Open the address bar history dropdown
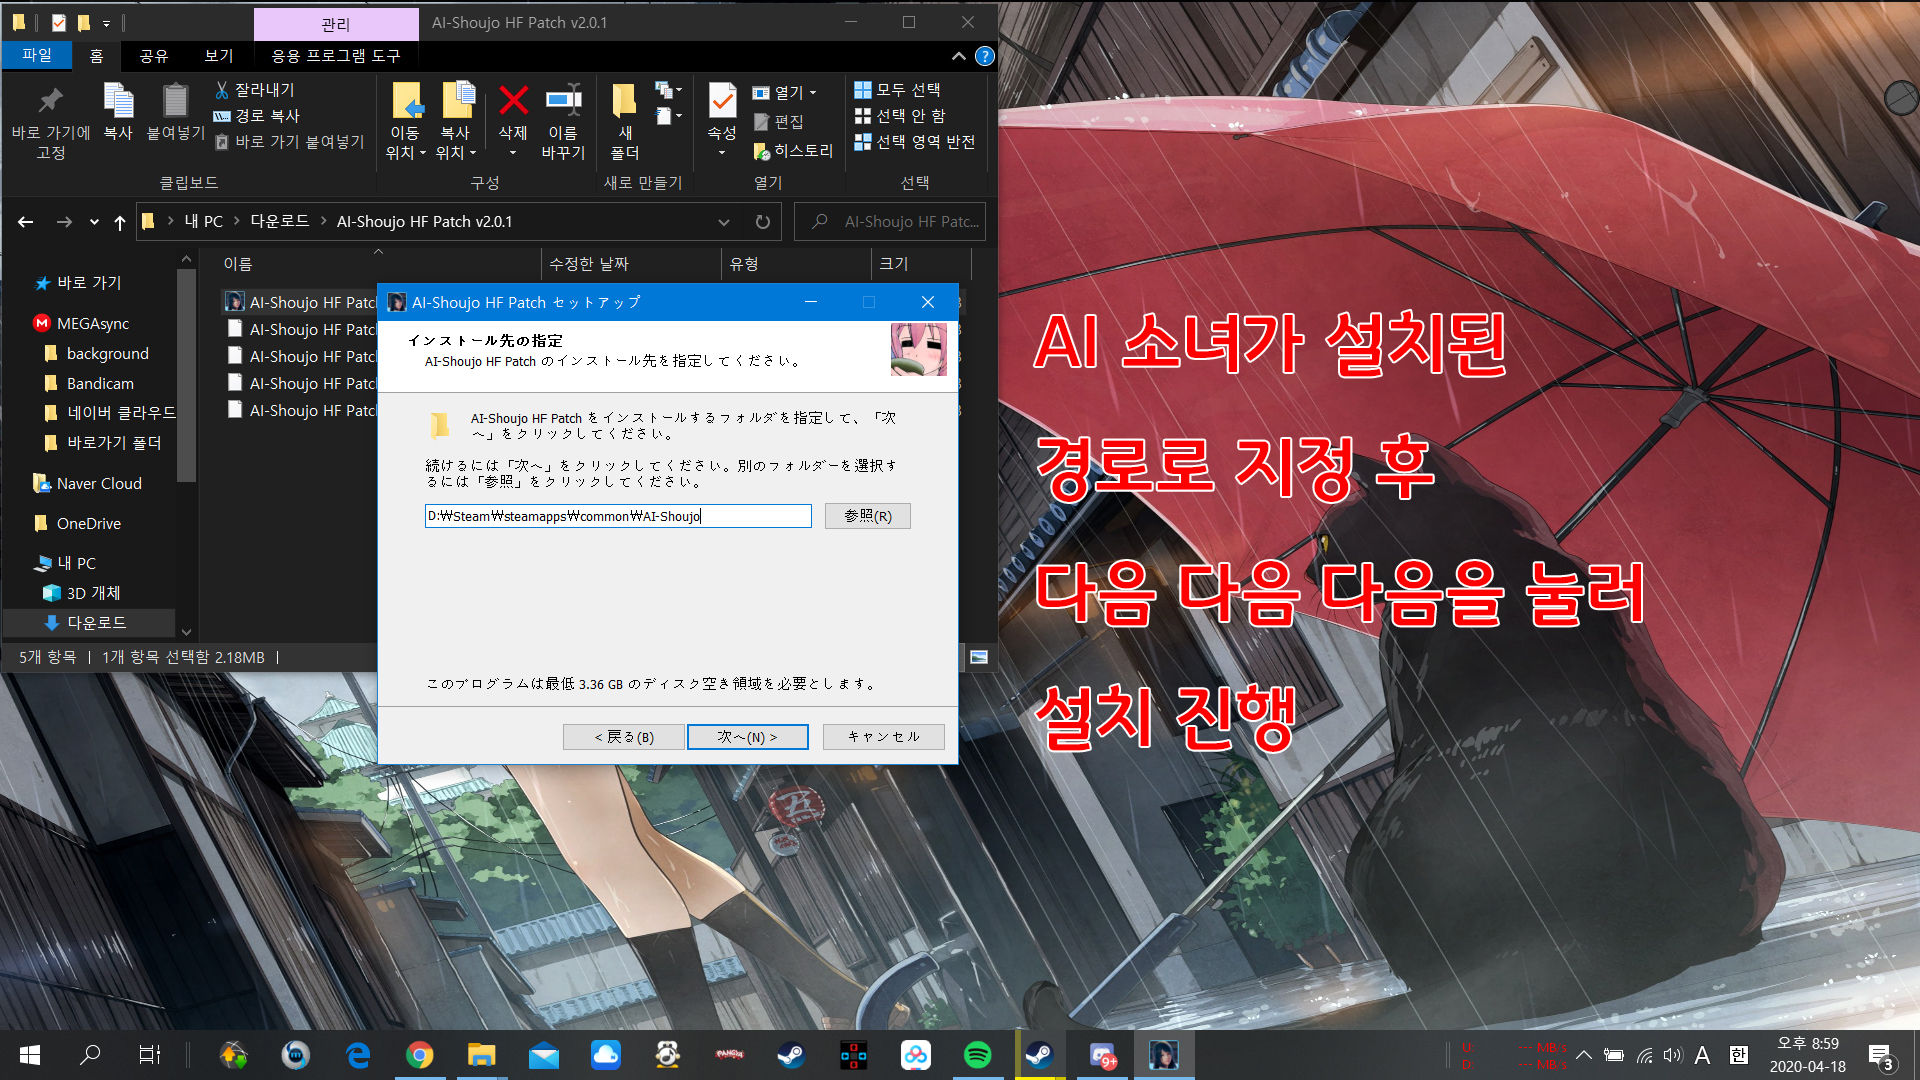Image resolution: width=1920 pixels, height=1080 pixels. pyautogui.click(x=724, y=222)
